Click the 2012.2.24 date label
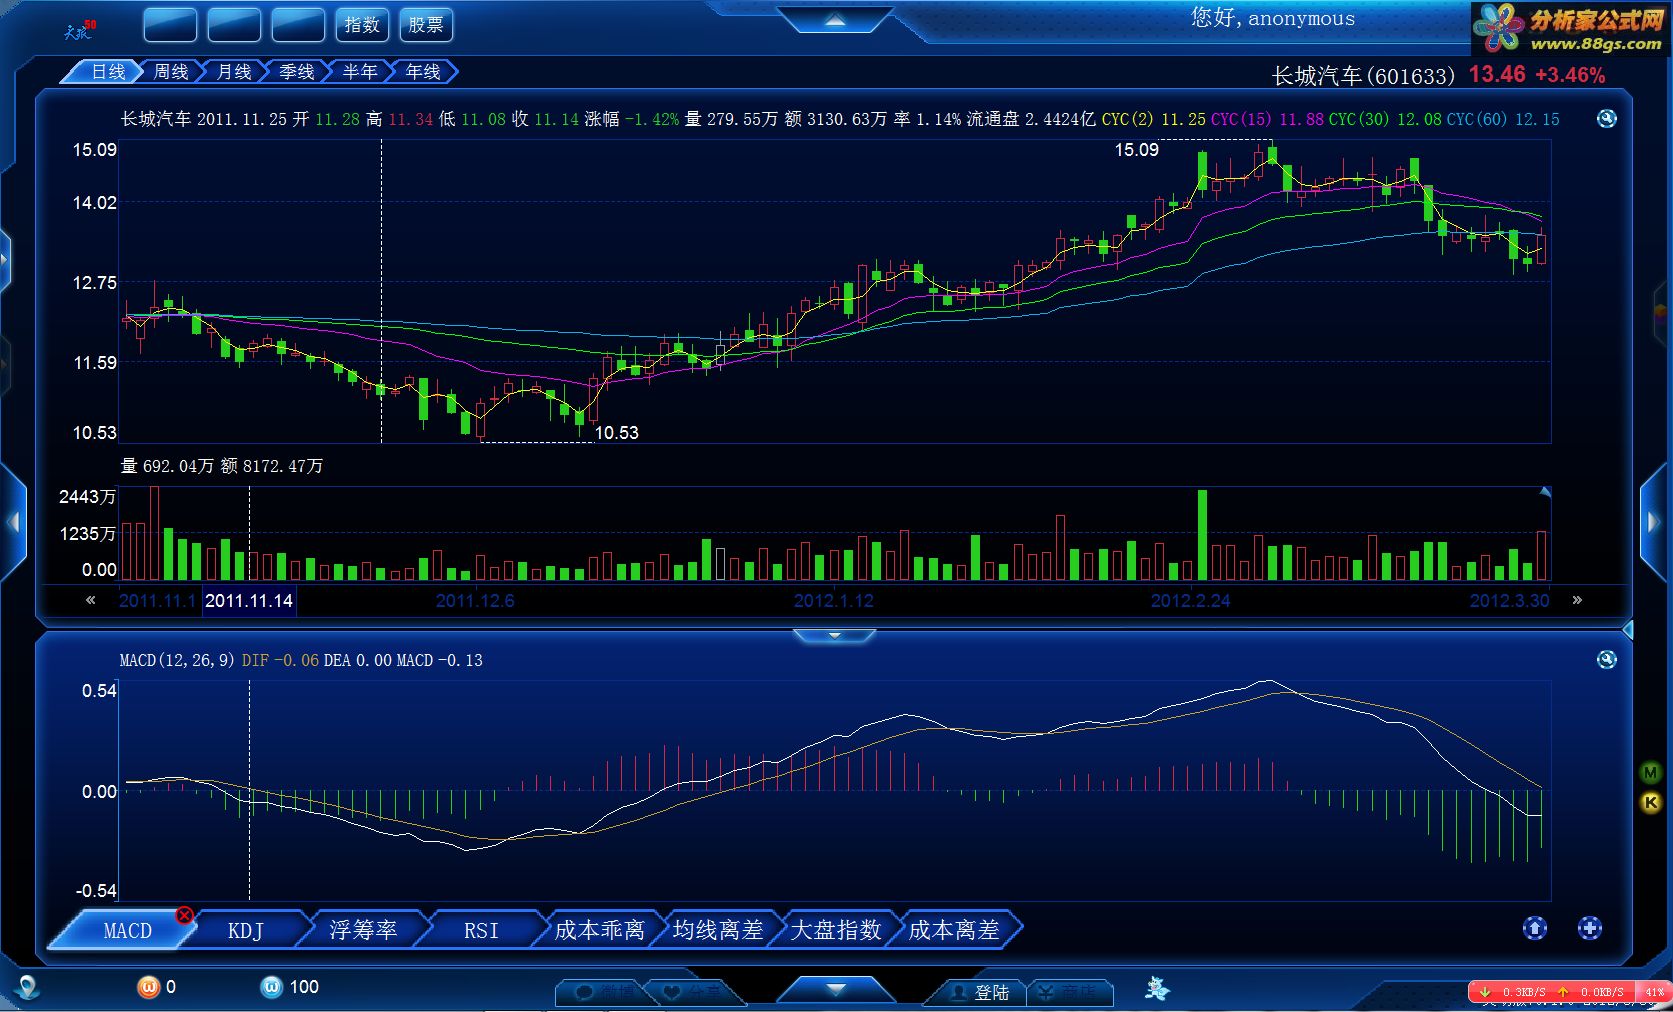The image size is (1673, 1012). [x=1191, y=600]
